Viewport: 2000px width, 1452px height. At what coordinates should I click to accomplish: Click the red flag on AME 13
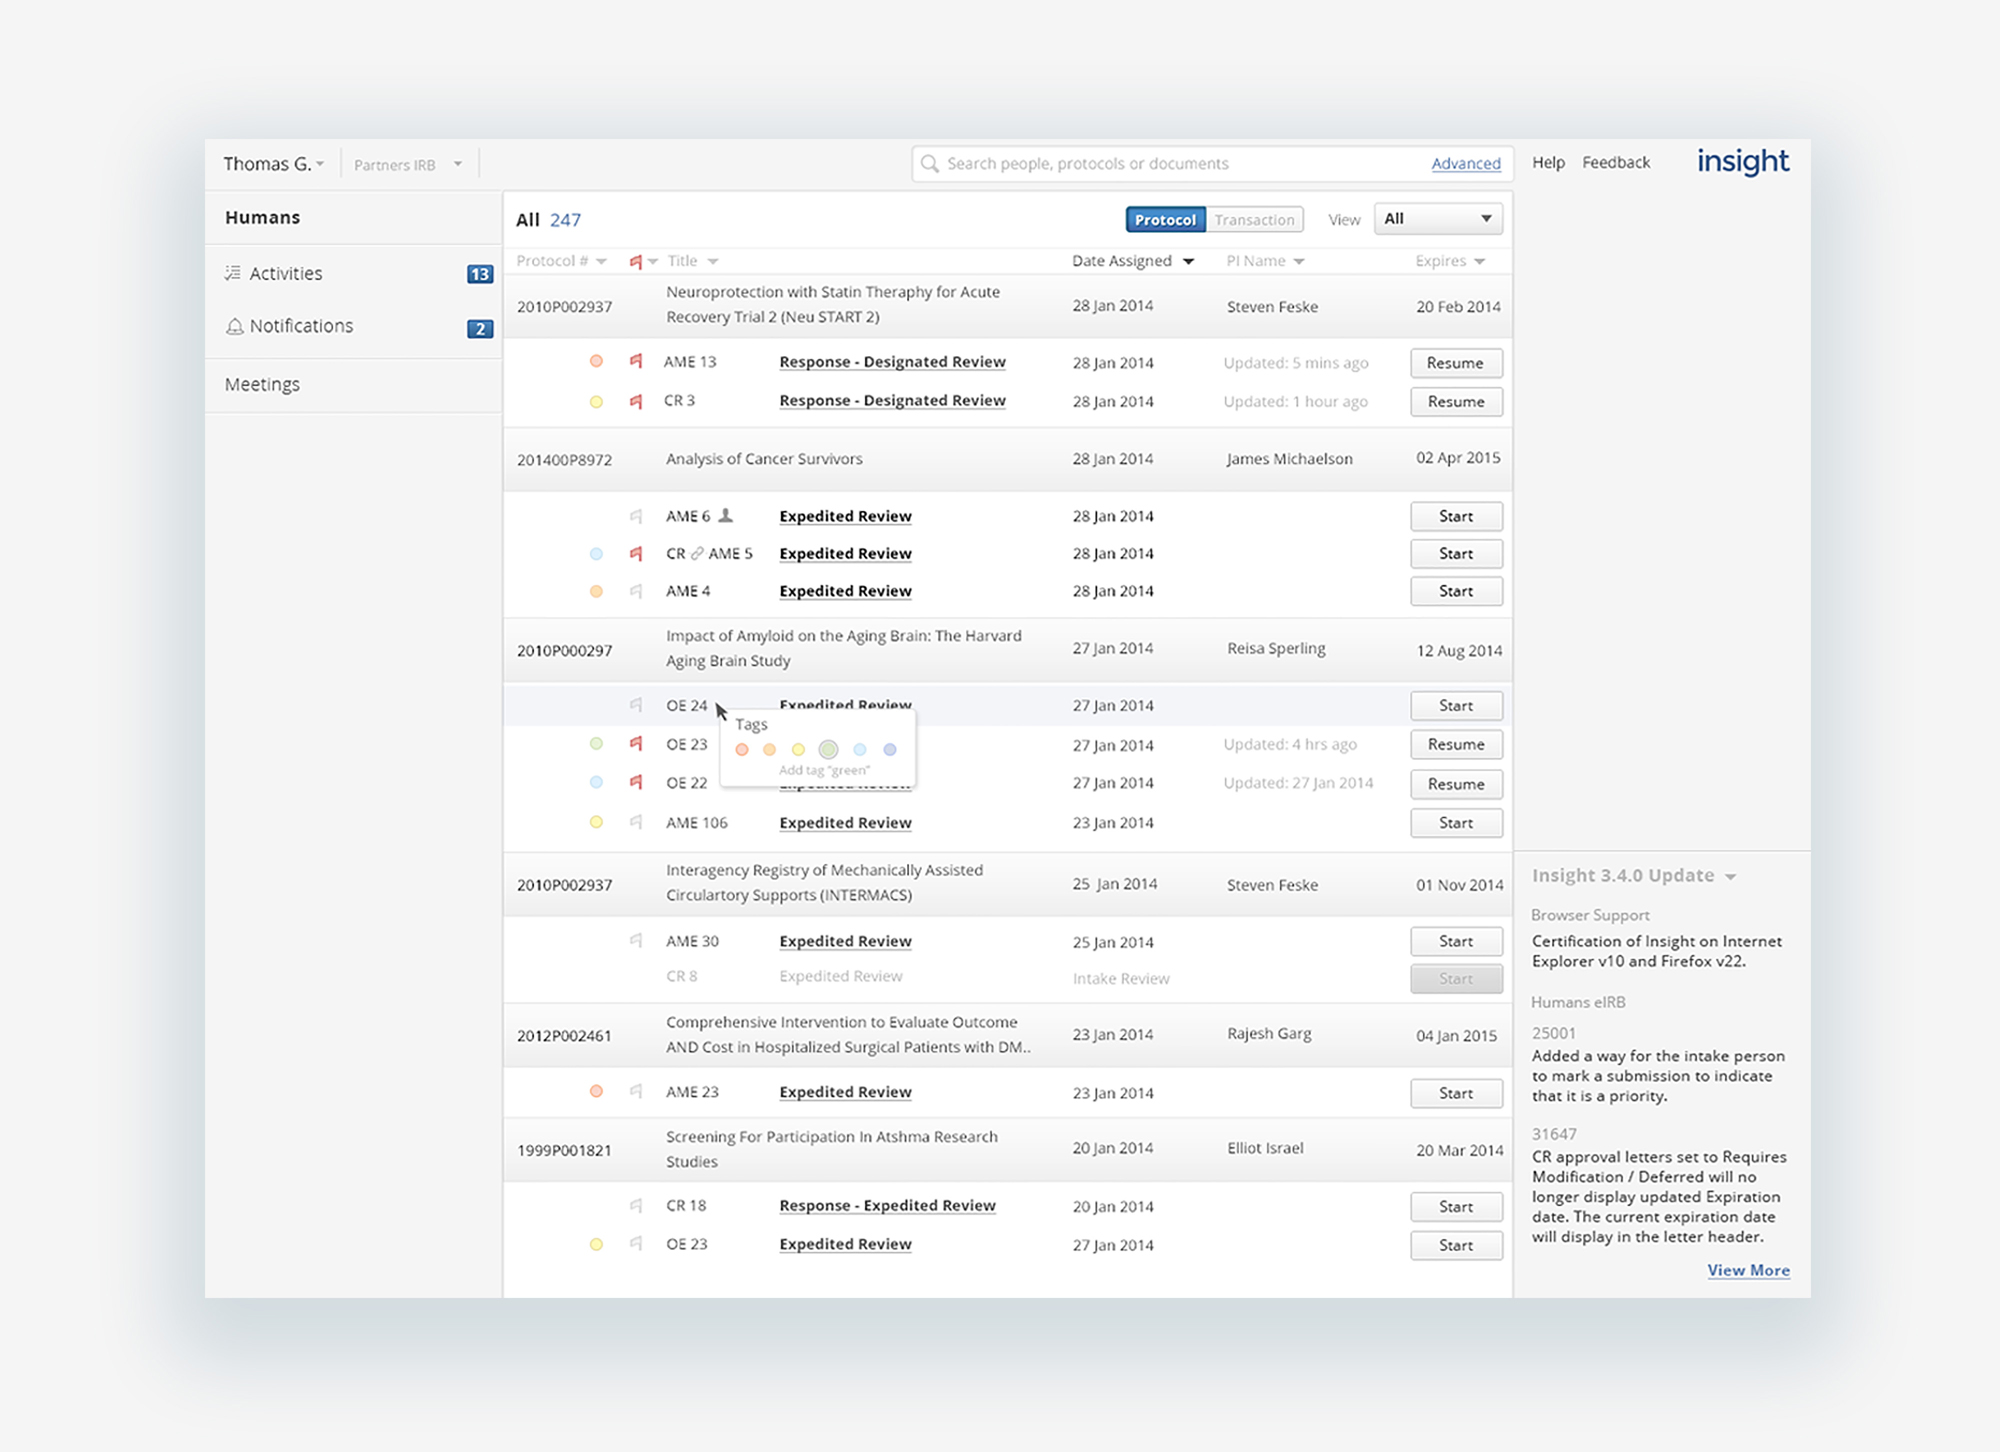[x=636, y=361]
